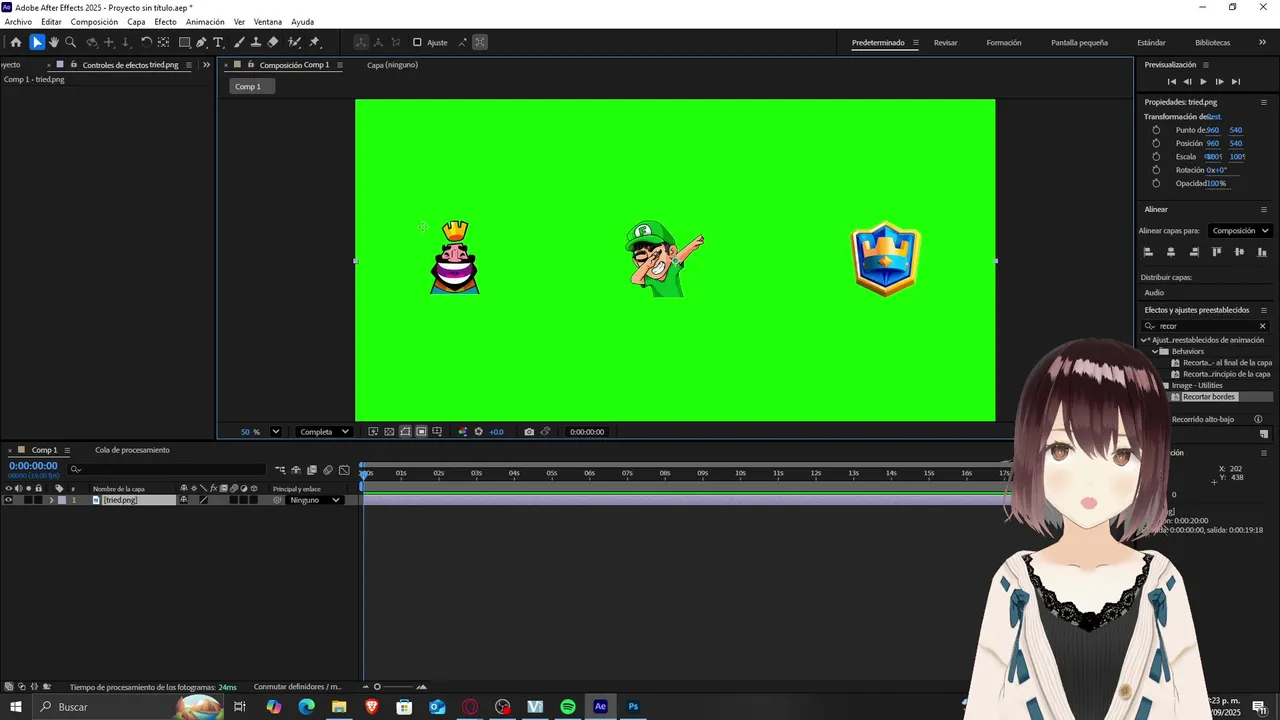
Task: Select the Clone Stamp tool
Action: (x=256, y=42)
